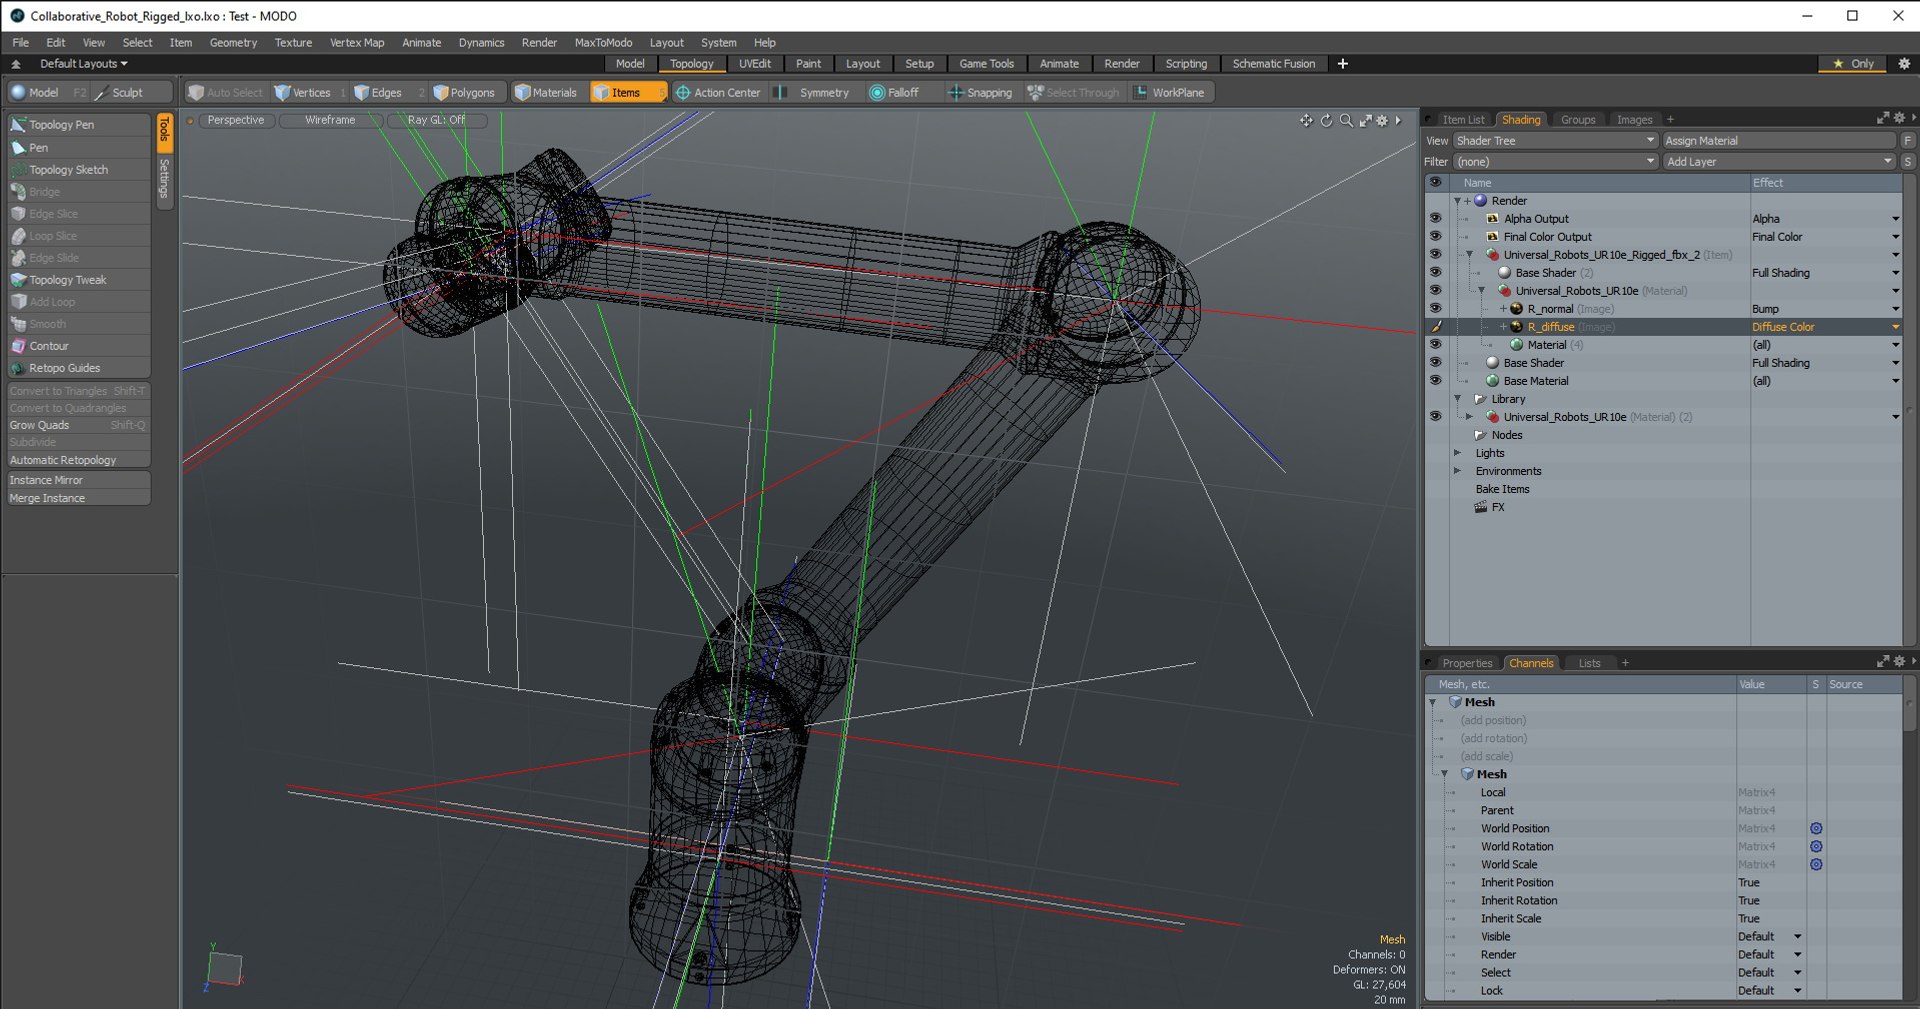
Task: Toggle Snapping on the toolbar
Action: pyautogui.click(x=981, y=93)
